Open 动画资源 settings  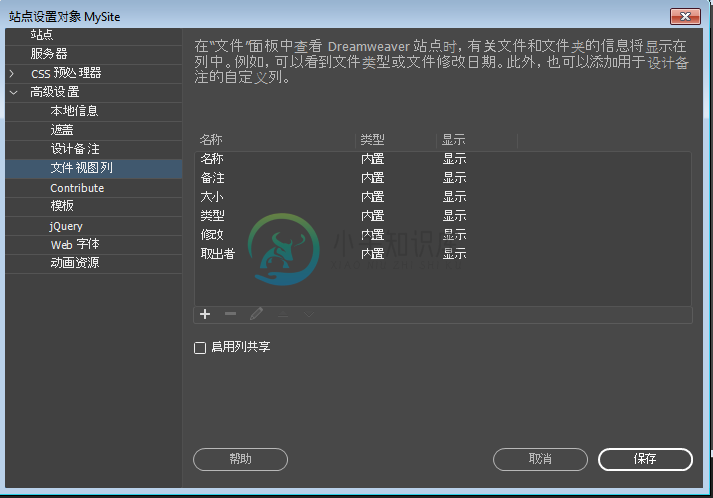coord(94,263)
